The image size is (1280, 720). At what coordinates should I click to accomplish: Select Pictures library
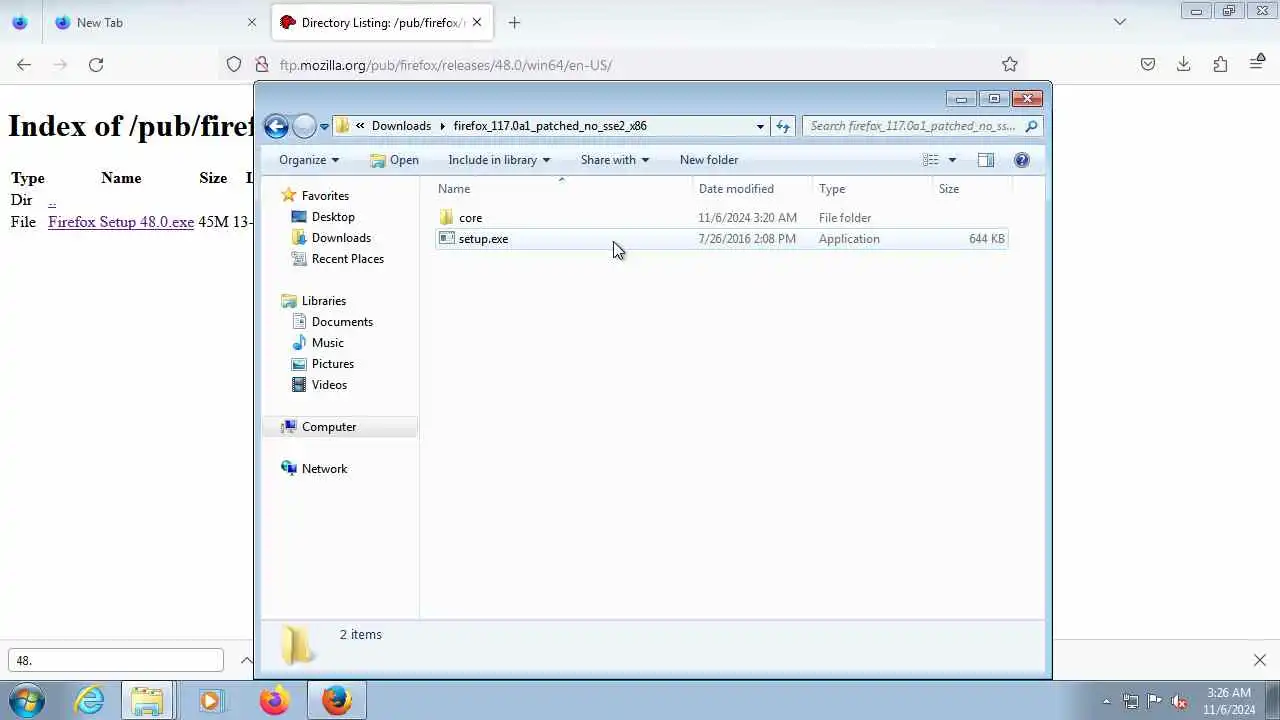pyautogui.click(x=332, y=364)
